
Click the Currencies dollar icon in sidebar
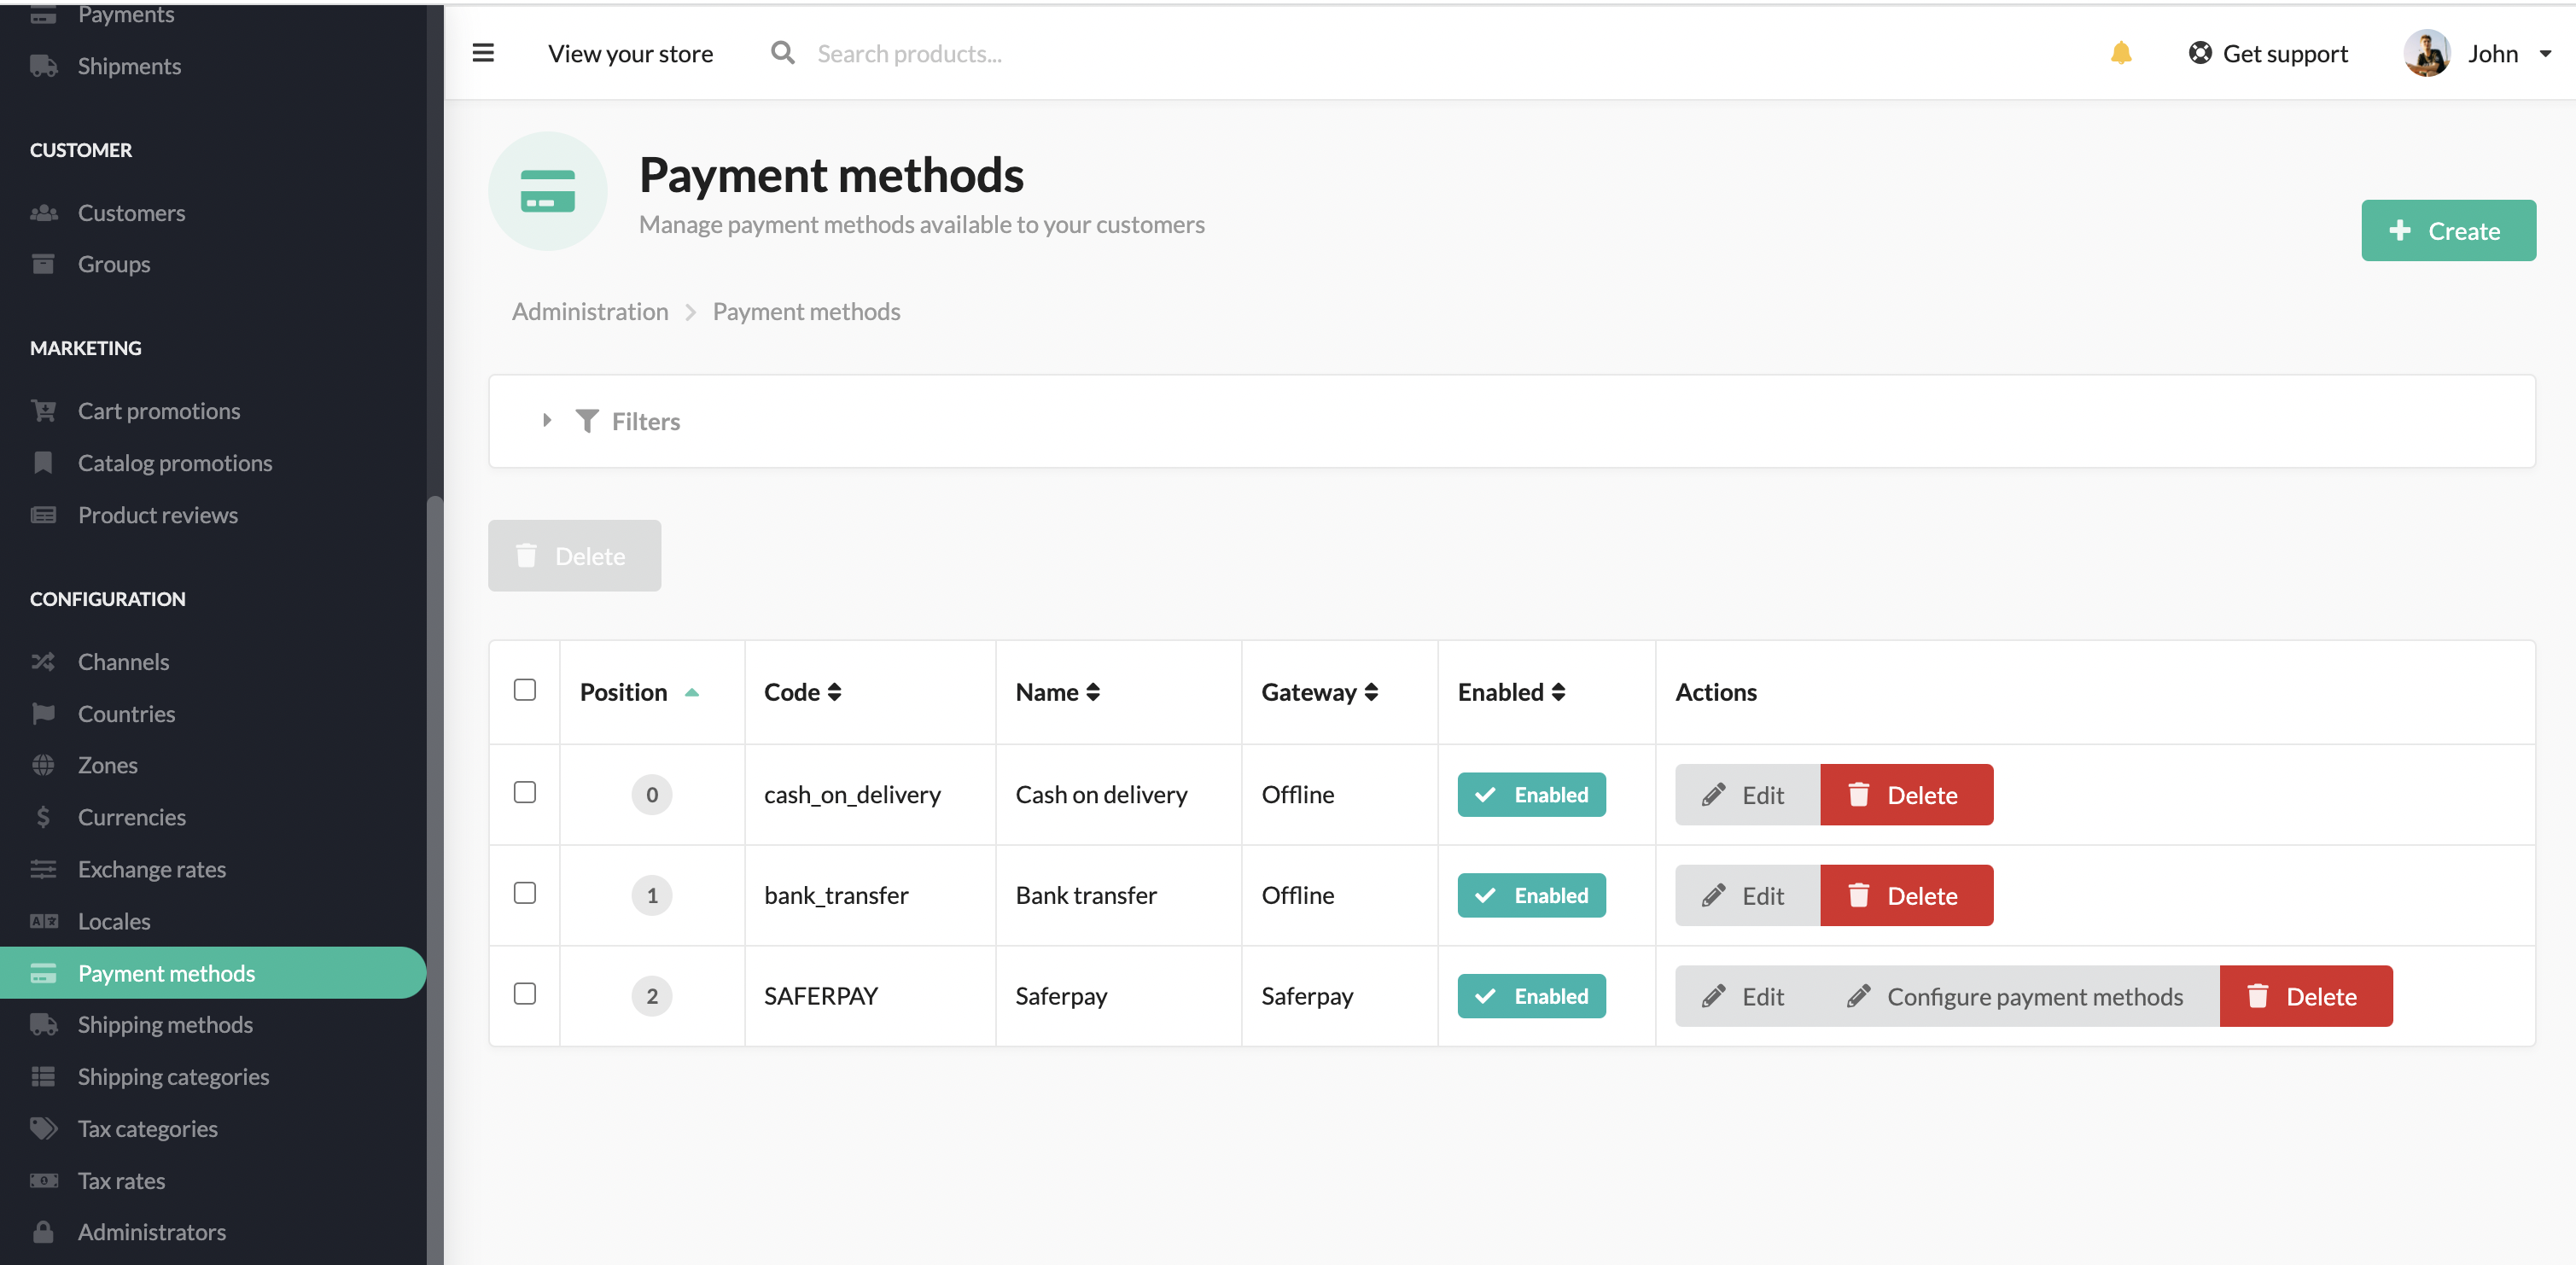(x=43, y=817)
